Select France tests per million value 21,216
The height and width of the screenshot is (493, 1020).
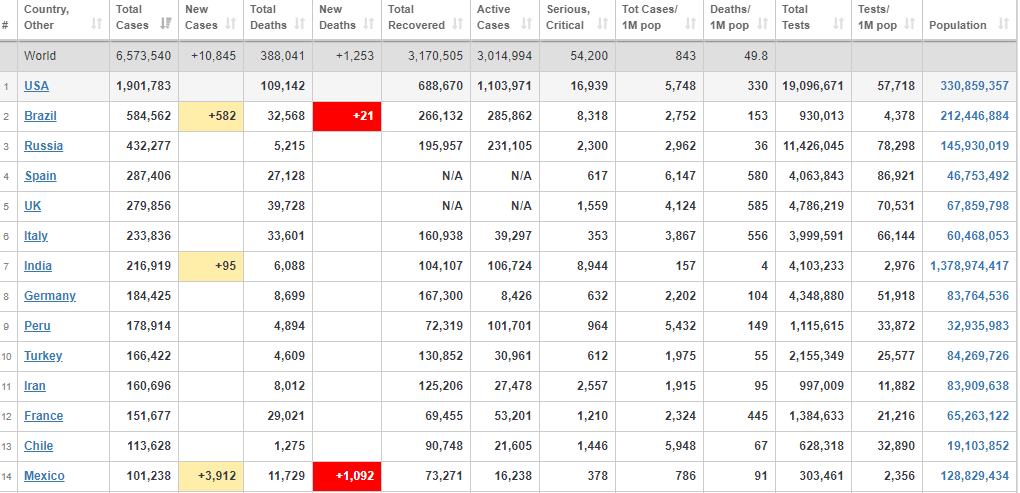tap(896, 416)
